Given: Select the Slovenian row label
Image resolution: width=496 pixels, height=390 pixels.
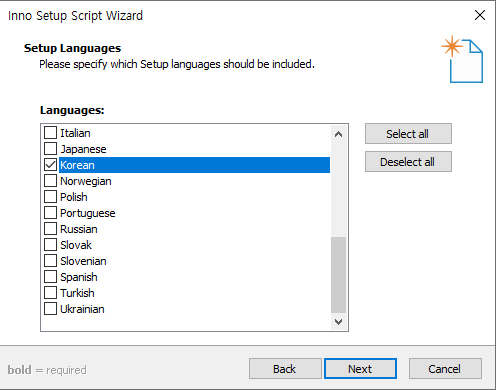Looking at the screenshot, I should [x=83, y=261].
